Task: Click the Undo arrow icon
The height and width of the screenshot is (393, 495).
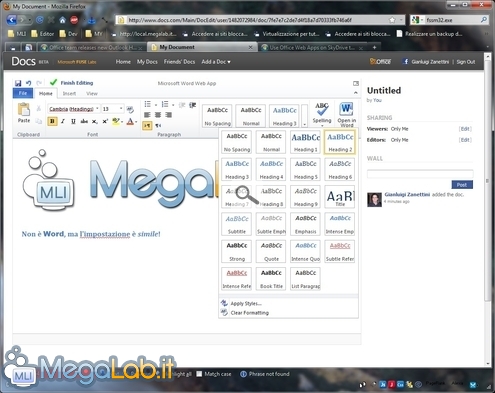Action: 29,83
